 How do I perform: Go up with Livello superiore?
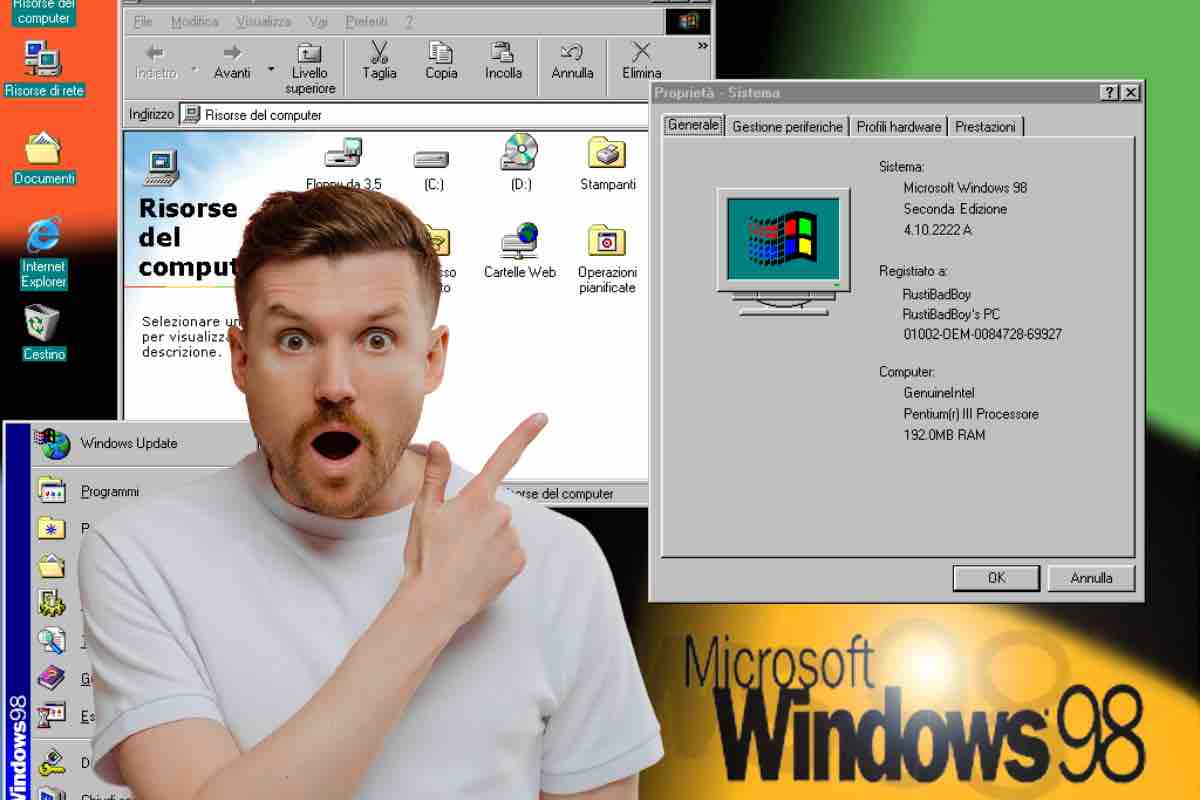310,67
